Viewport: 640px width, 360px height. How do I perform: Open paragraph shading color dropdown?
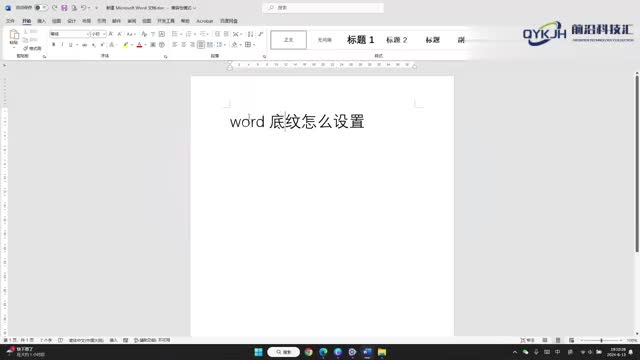coord(240,44)
